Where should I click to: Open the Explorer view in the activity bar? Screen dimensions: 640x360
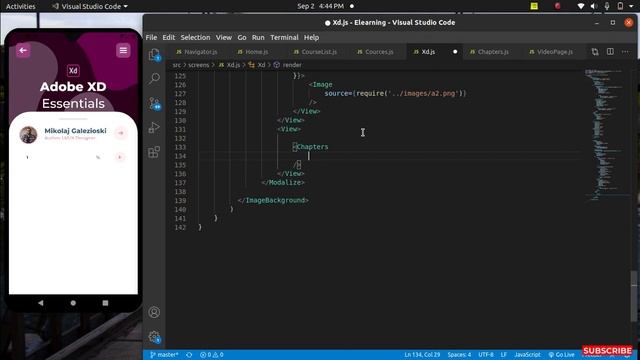point(154,54)
